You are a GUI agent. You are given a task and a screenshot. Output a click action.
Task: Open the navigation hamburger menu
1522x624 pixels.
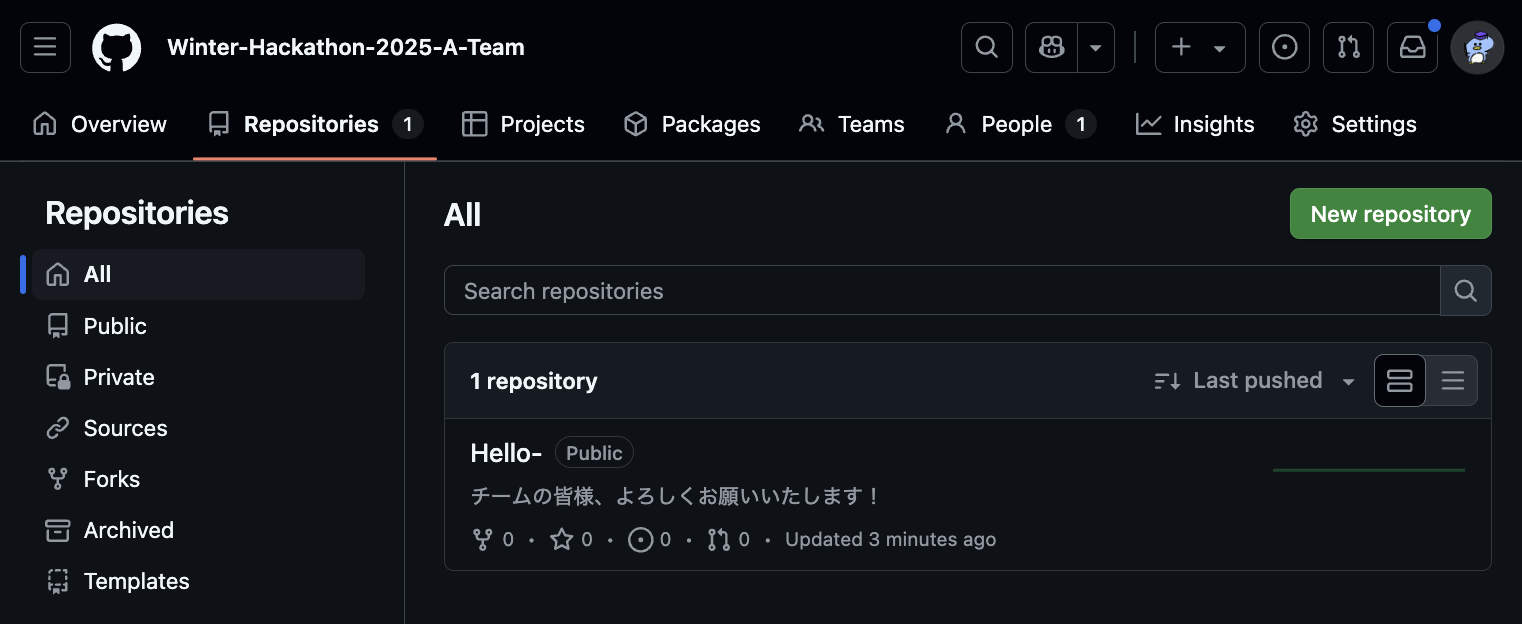pos(45,47)
